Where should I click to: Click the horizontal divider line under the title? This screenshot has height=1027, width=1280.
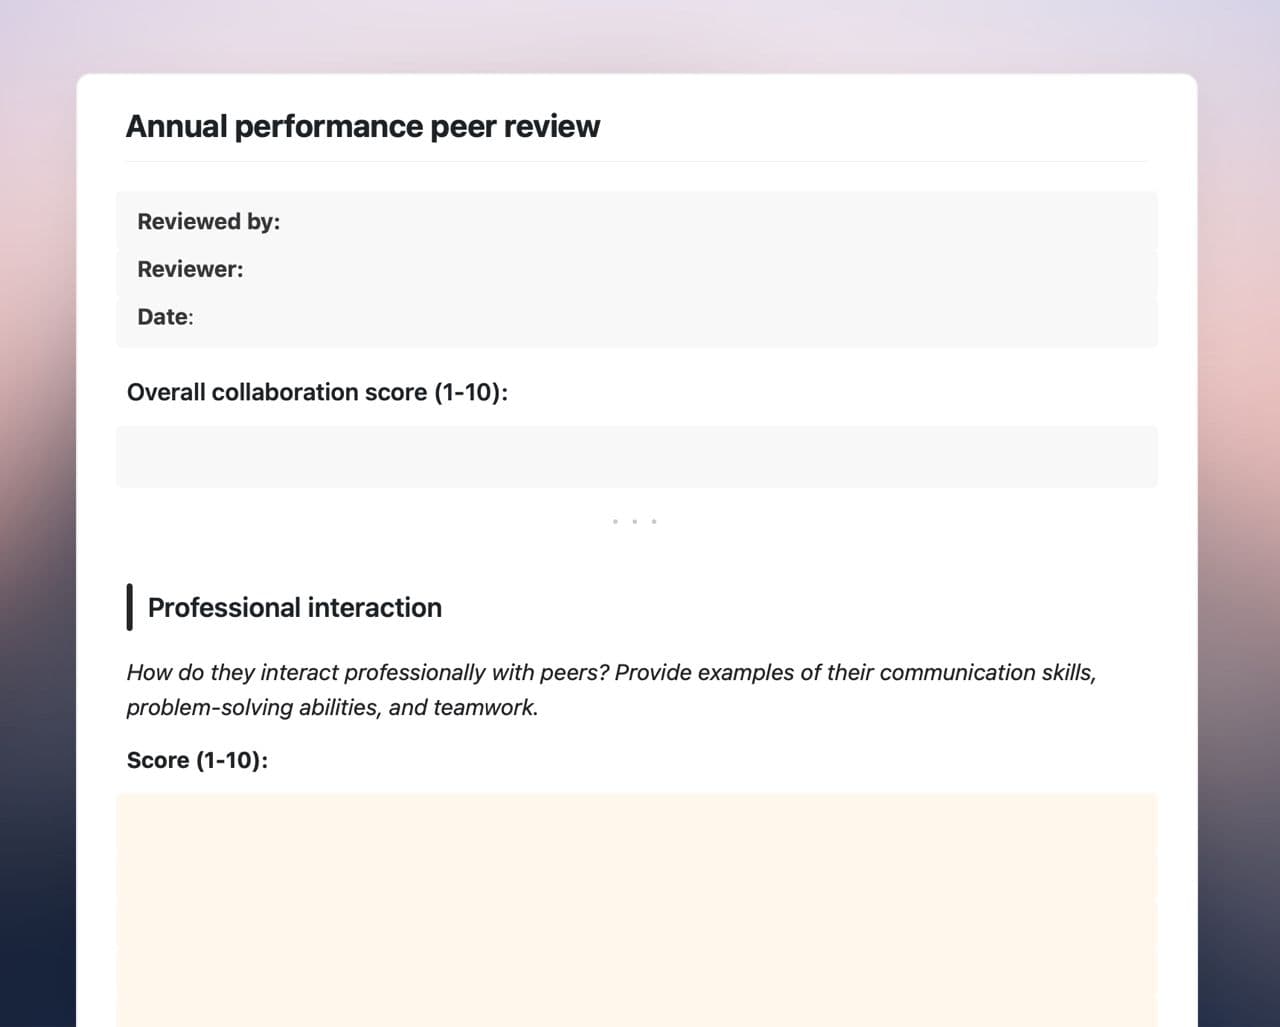pyautogui.click(x=636, y=162)
